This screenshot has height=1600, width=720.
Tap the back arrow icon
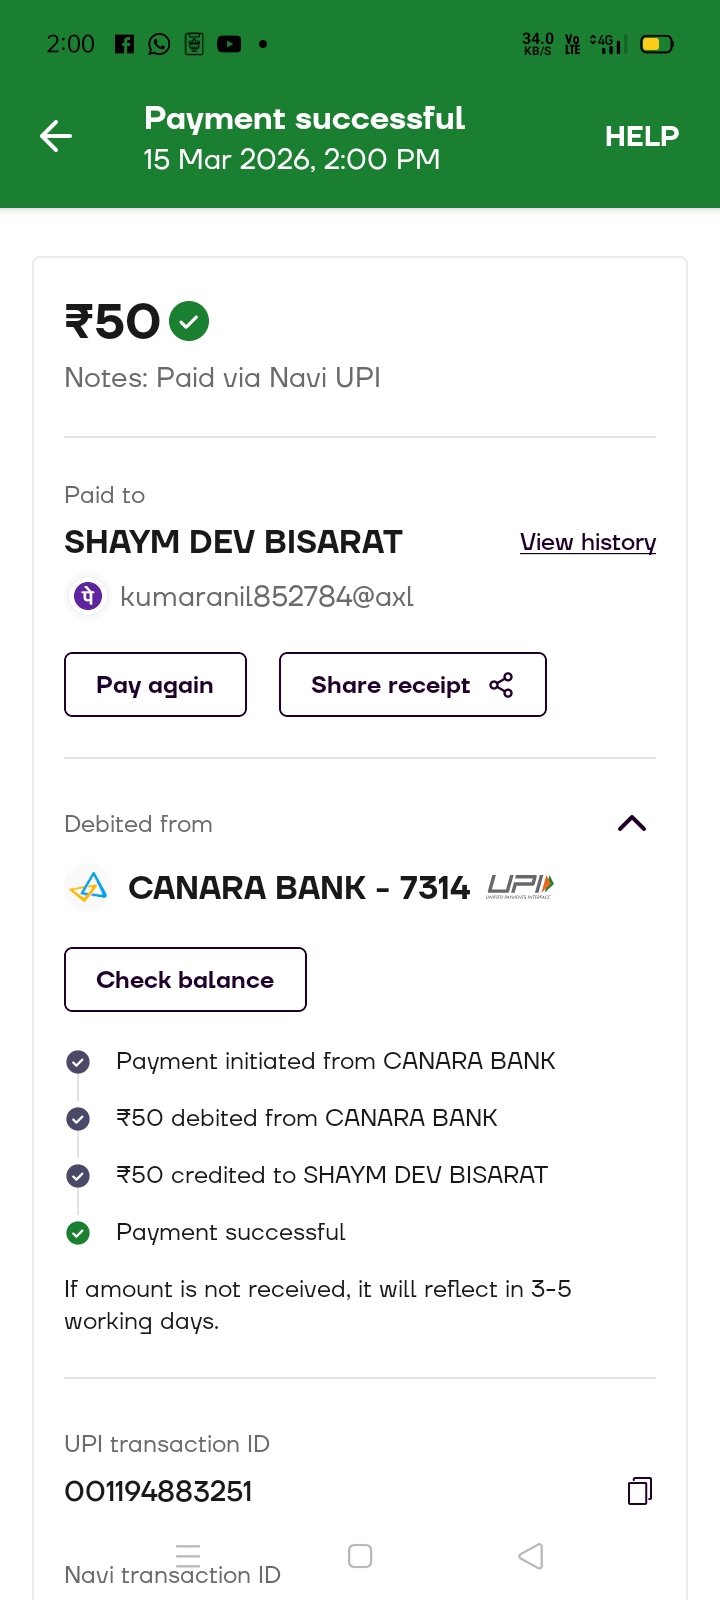tap(56, 136)
